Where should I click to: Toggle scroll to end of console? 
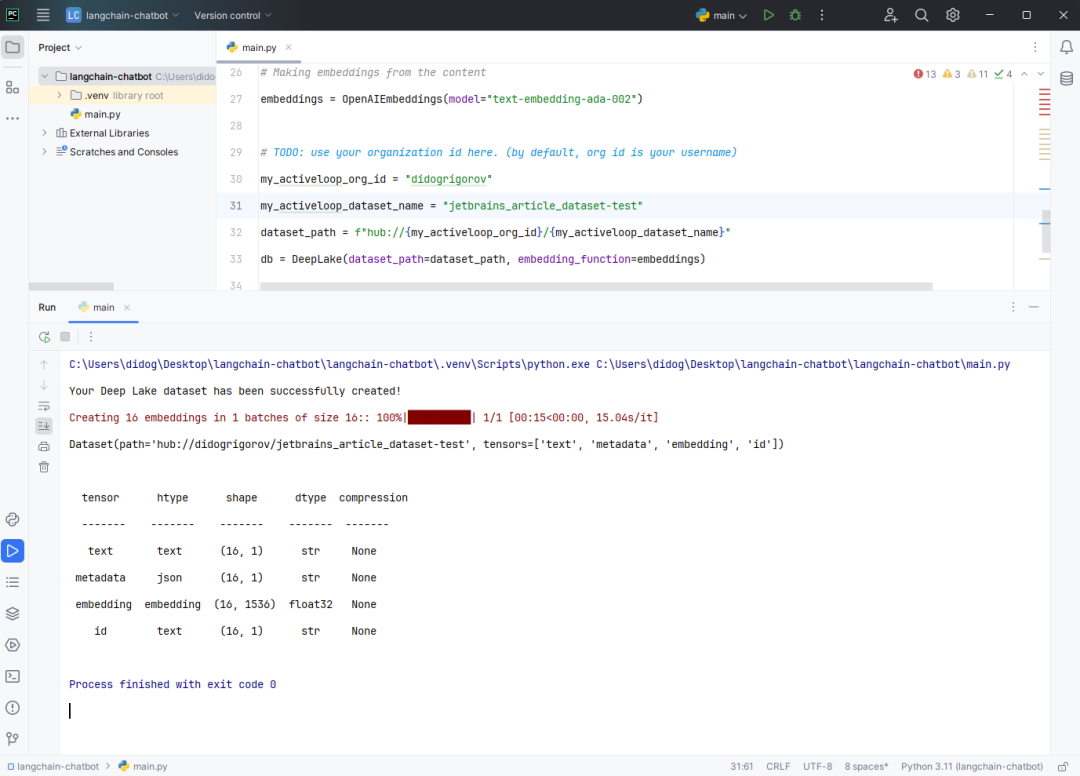(44, 426)
